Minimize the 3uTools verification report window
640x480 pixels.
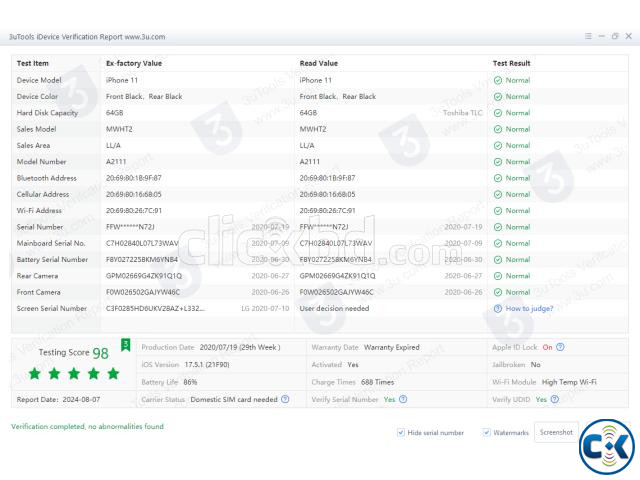click(602, 36)
